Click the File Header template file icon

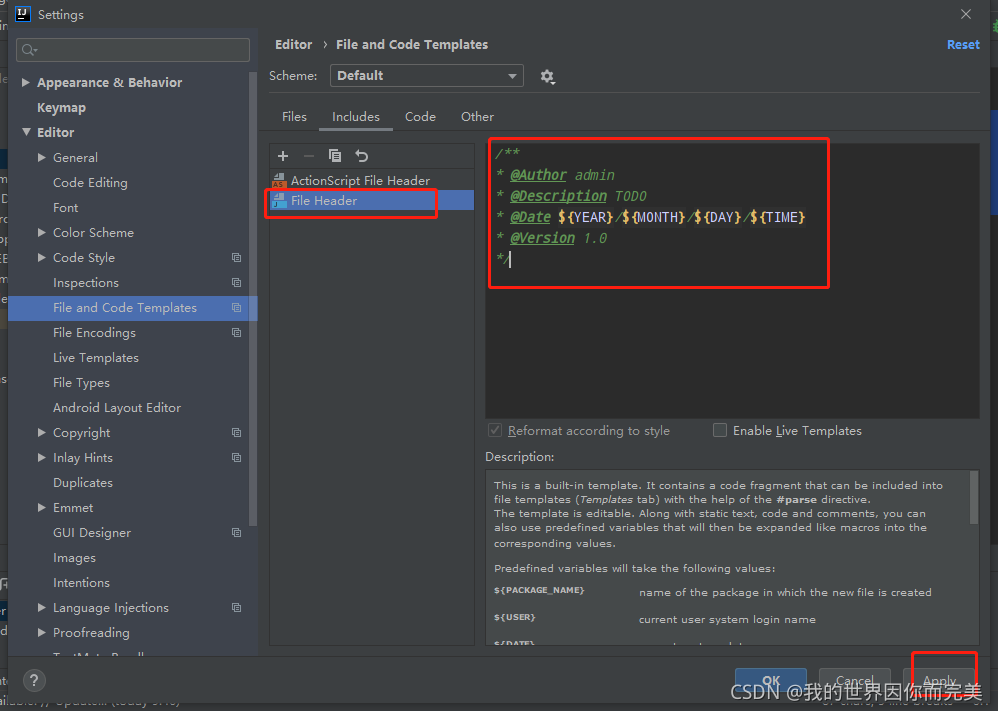pyautogui.click(x=279, y=201)
